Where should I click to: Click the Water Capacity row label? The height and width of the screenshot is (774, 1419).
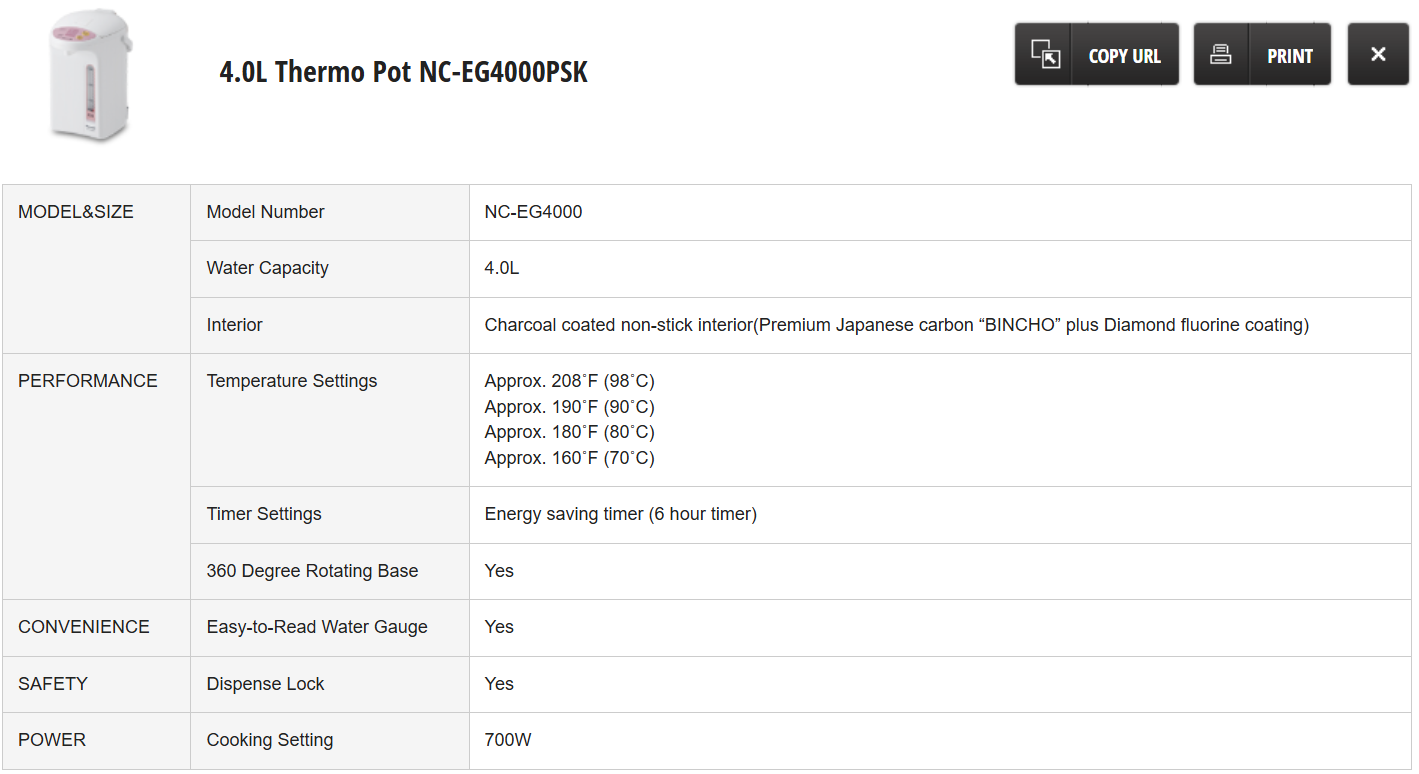tap(267, 268)
